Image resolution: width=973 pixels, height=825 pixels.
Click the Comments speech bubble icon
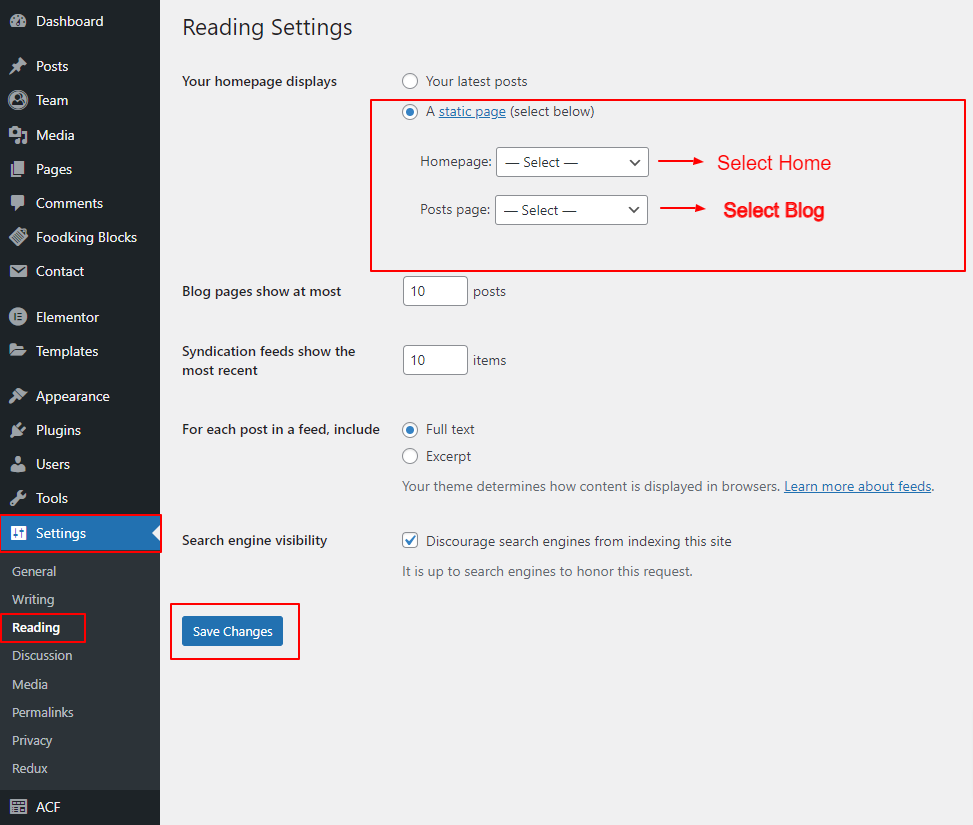18,203
